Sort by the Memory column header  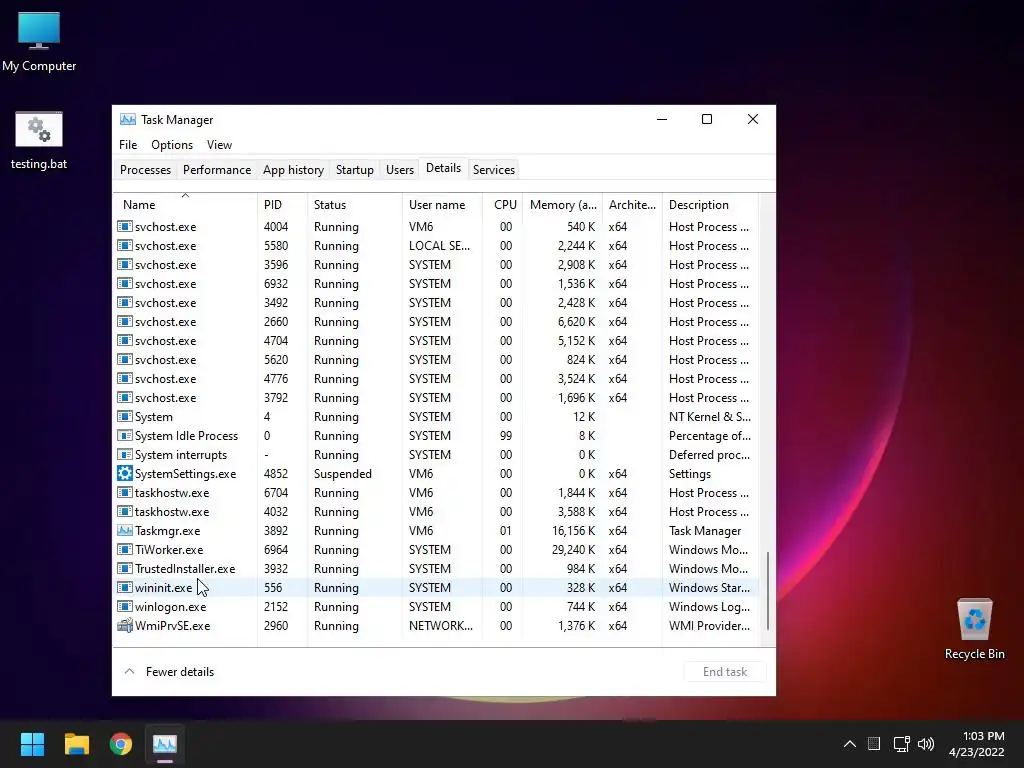pyautogui.click(x=562, y=204)
